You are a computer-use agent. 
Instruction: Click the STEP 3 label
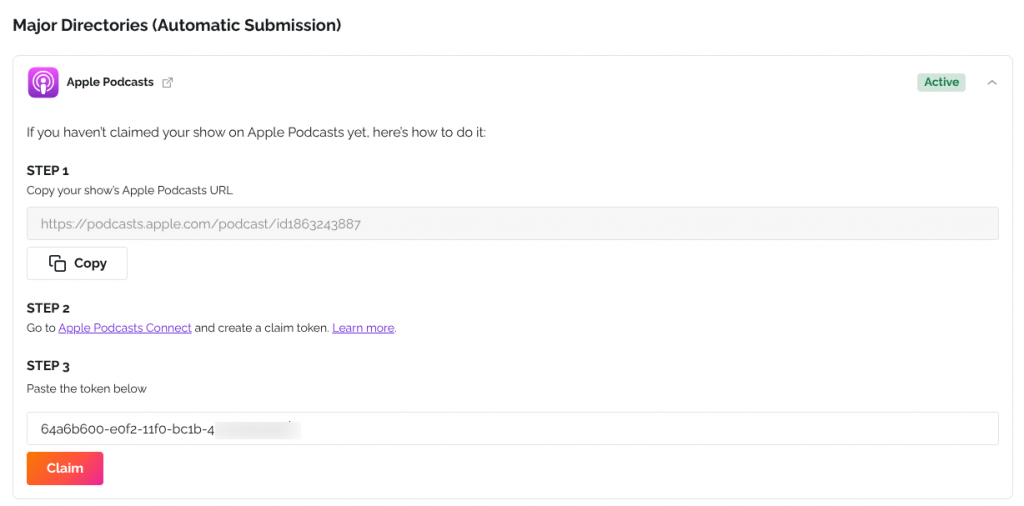point(48,366)
